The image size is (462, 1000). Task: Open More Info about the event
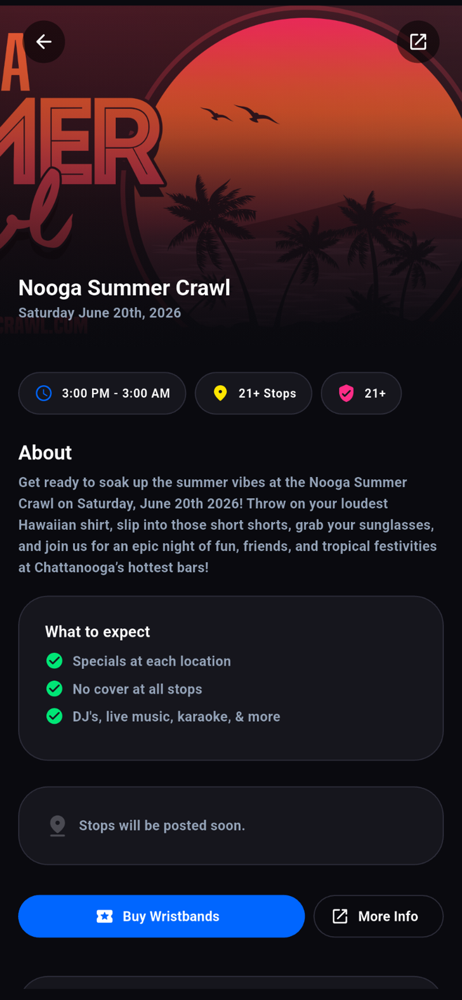378,916
